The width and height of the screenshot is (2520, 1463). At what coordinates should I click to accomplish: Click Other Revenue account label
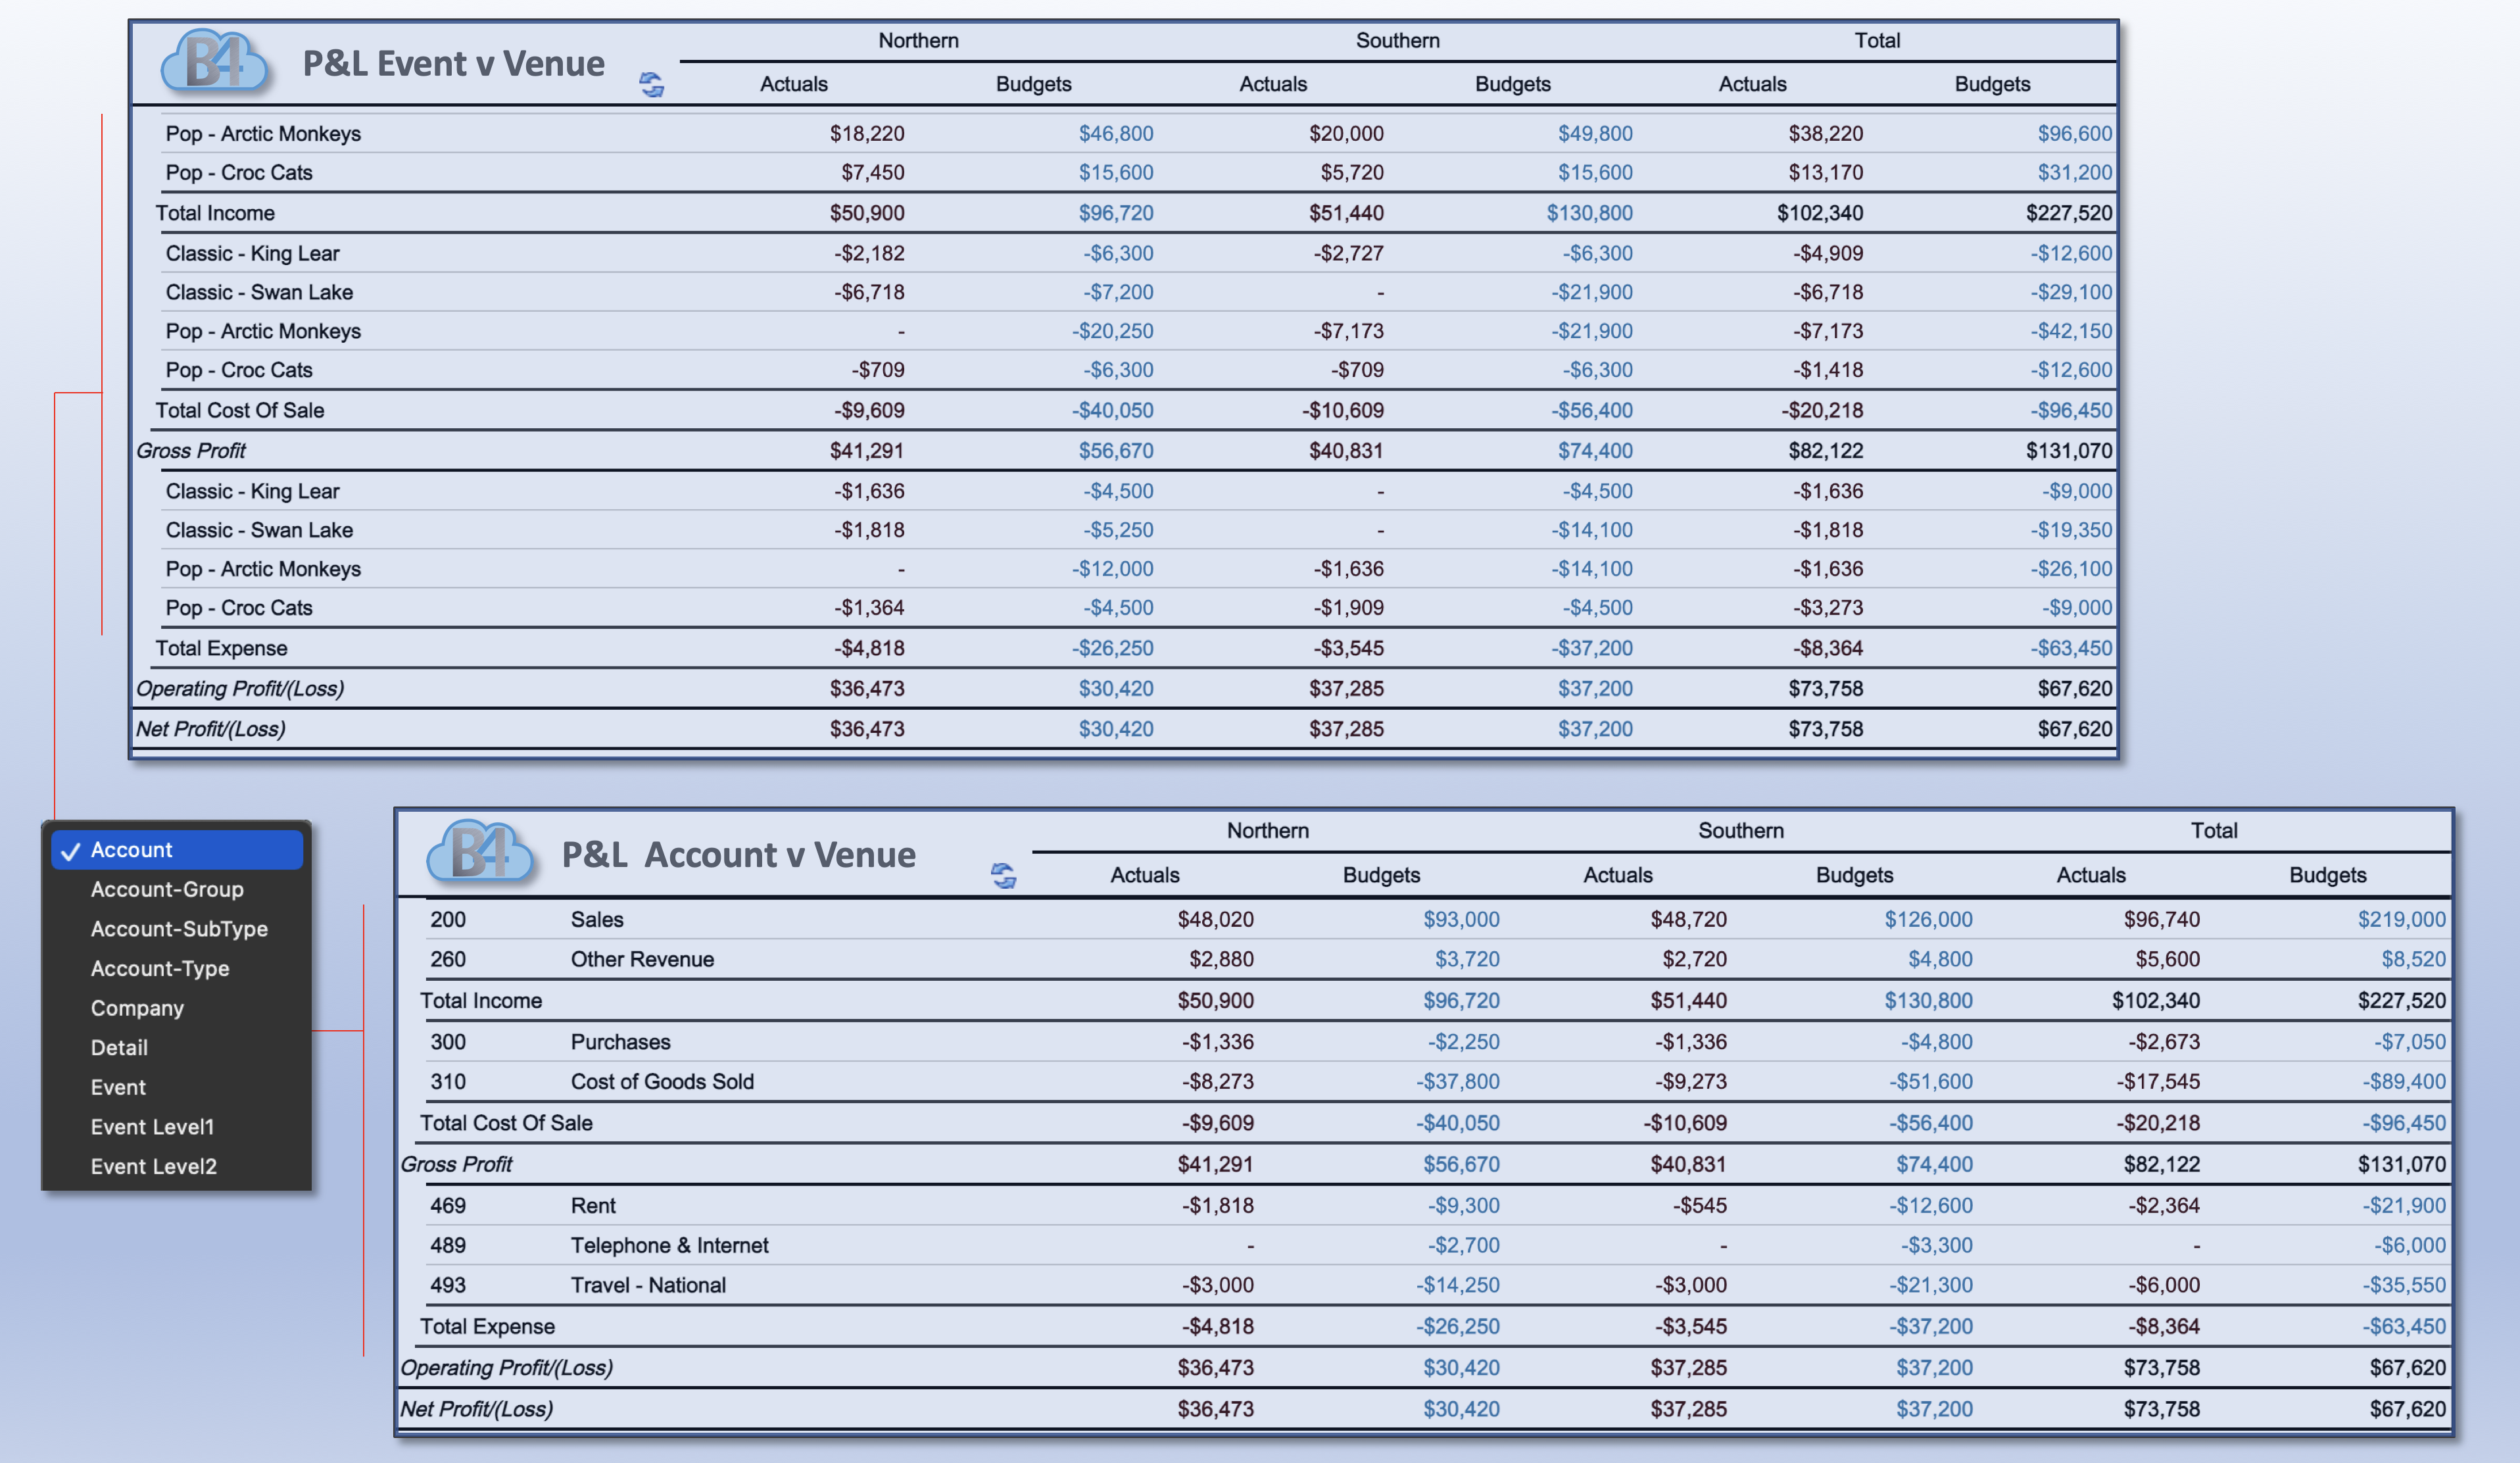[x=642, y=959]
